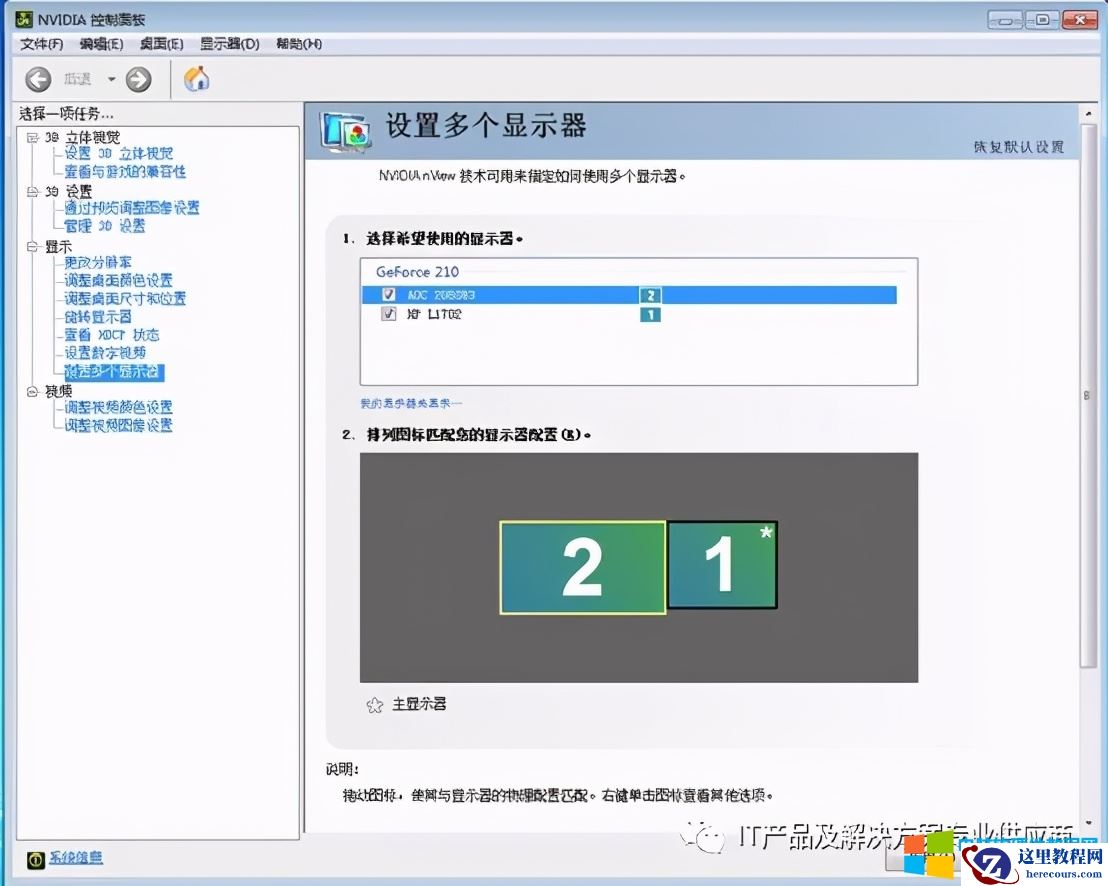1108x886 pixels.
Task: Click the NVIDIA title bar logo icon
Action: coord(23,19)
